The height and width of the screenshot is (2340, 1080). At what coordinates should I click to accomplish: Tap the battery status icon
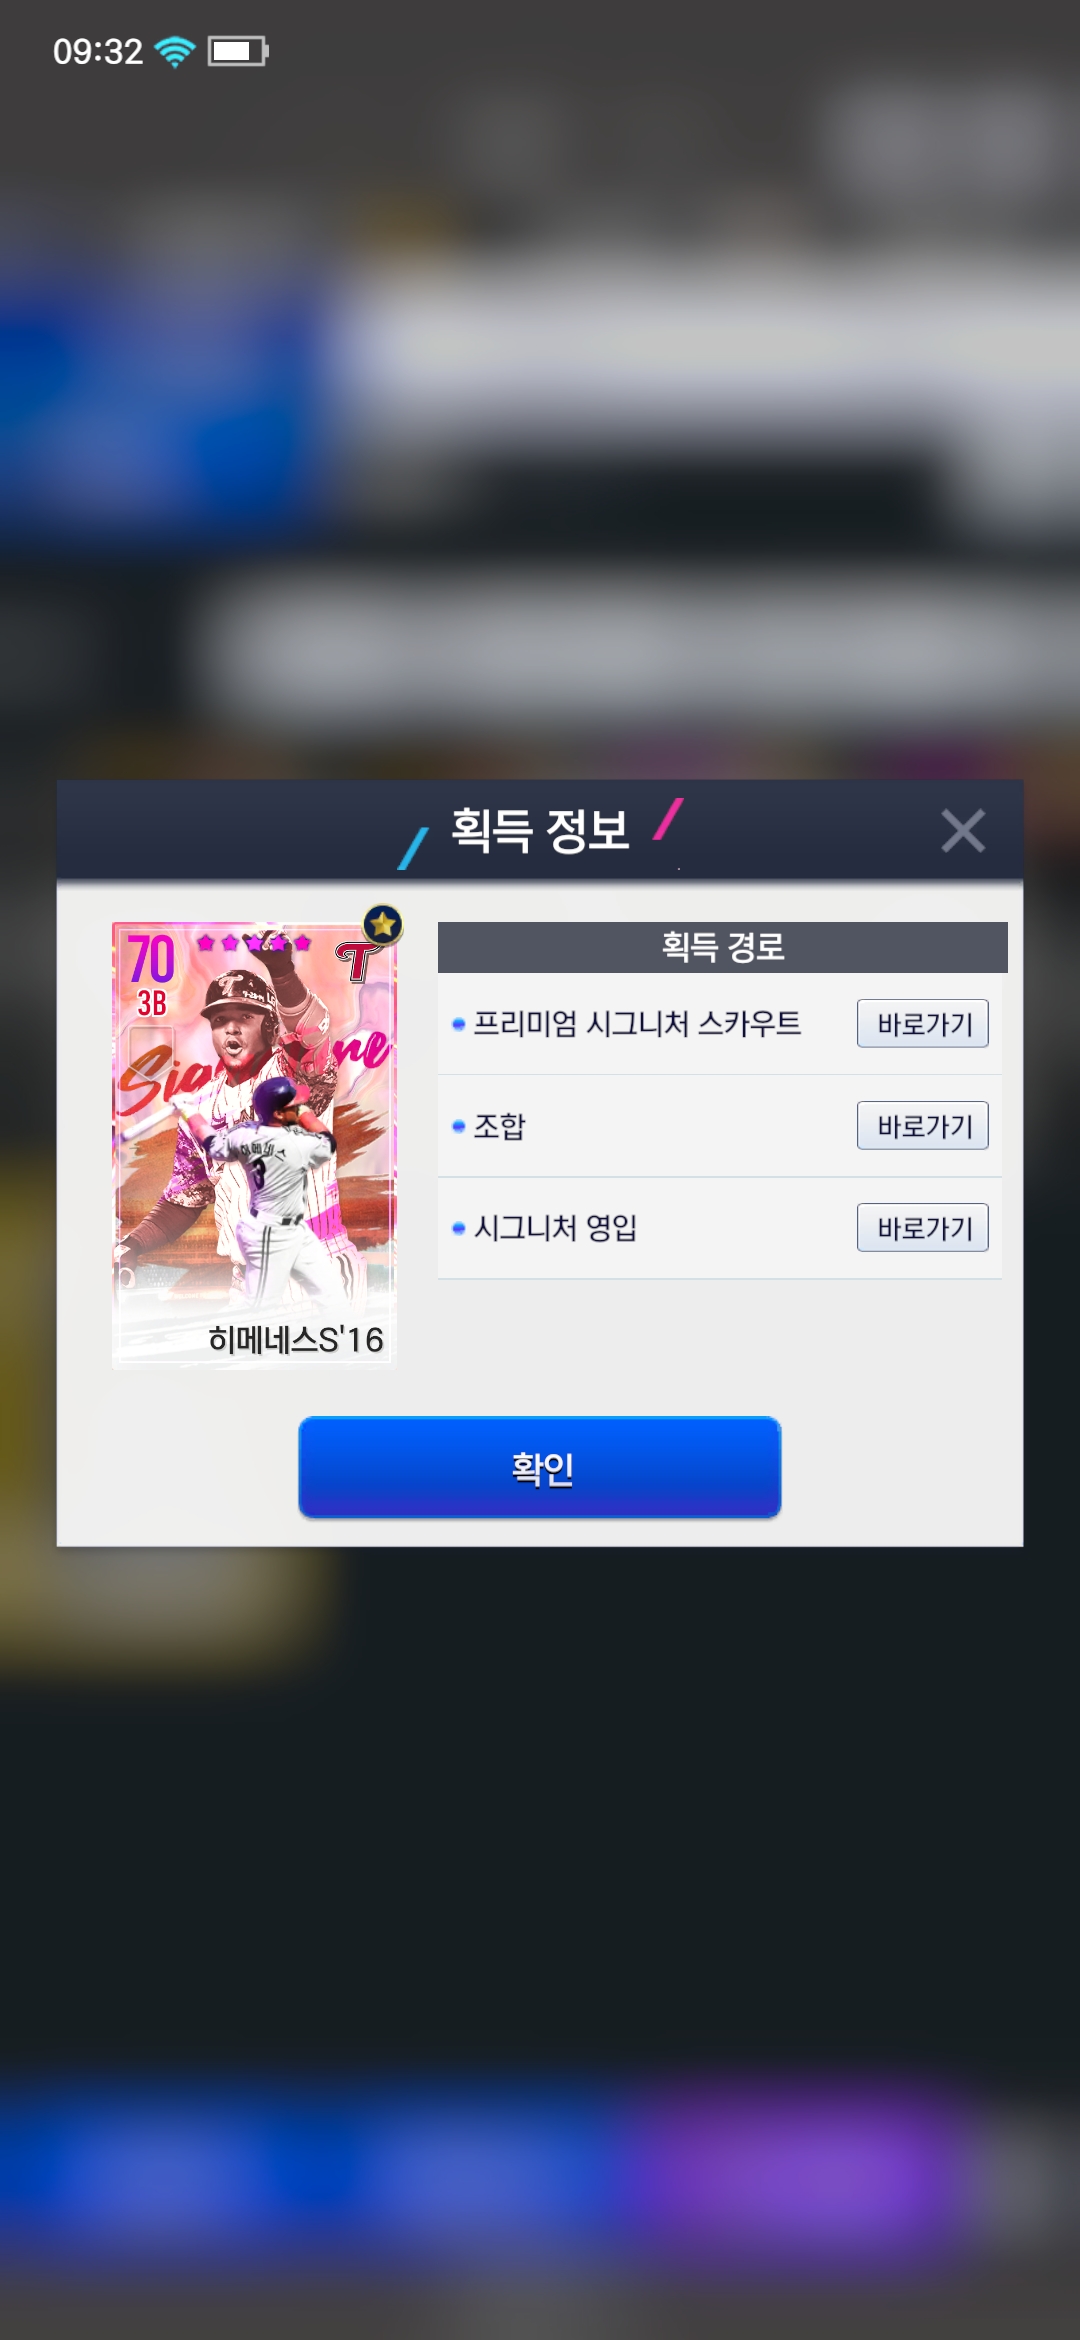tap(238, 51)
